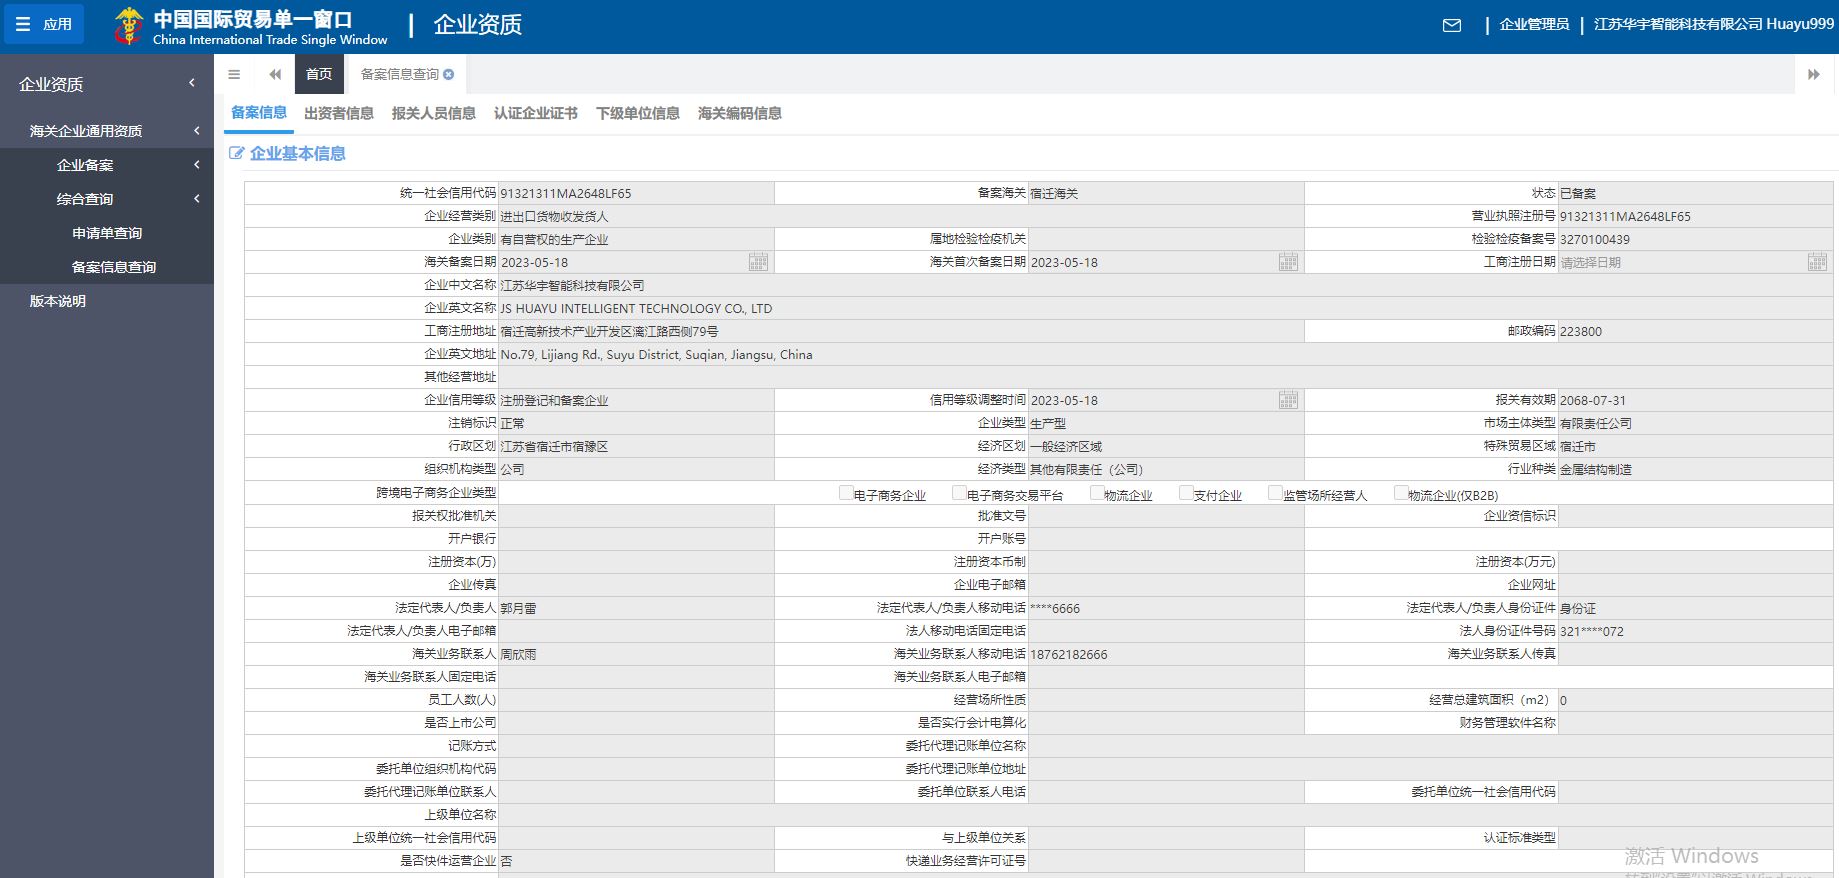Screen dimensions: 1839x878
Task: Check the 电子商务交易平台 checkbox
Action: [959, 492]
